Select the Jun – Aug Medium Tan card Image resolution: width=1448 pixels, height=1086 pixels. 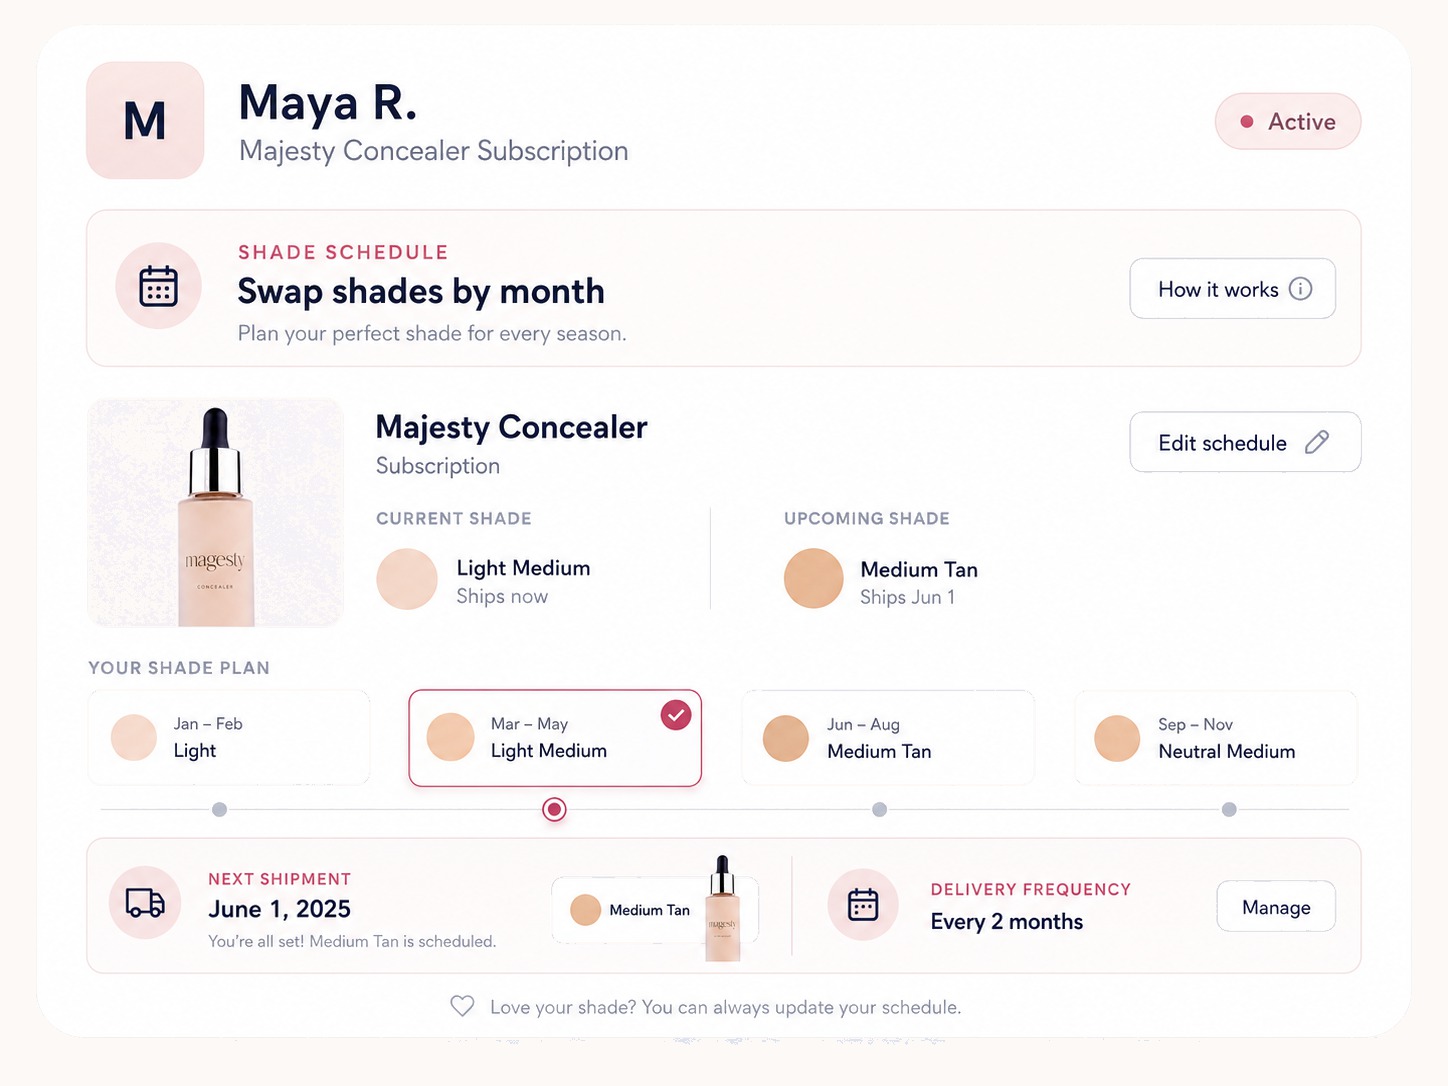coord(888,738)
